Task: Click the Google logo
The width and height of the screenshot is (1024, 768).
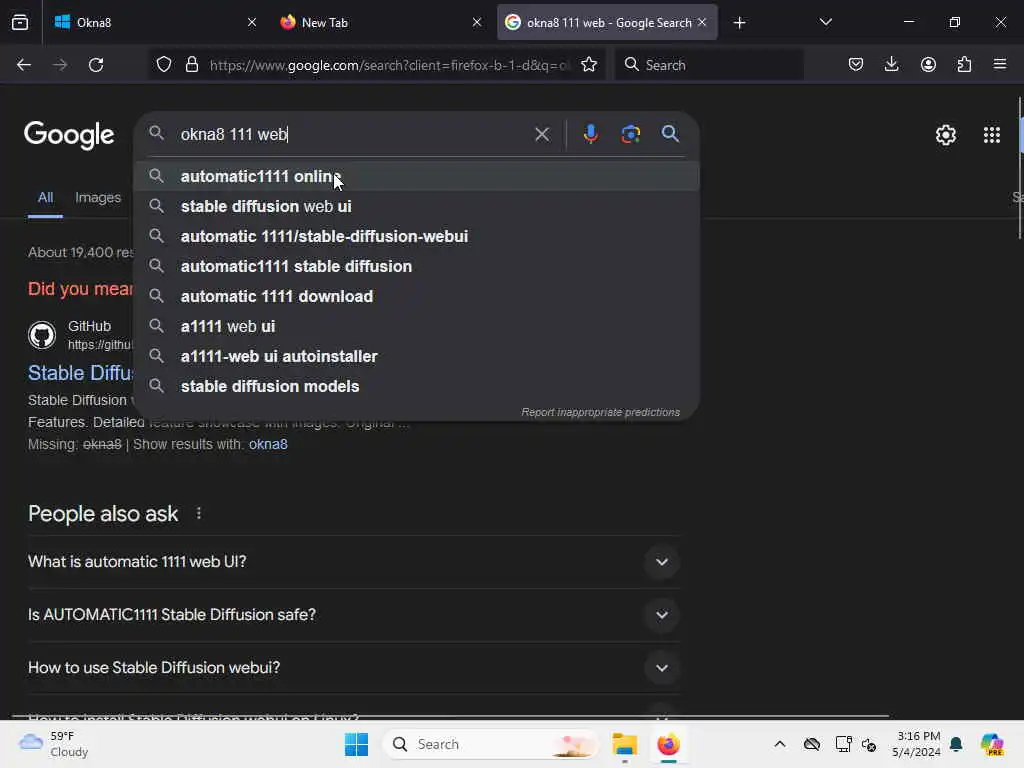Action: [x=69, y=135]
